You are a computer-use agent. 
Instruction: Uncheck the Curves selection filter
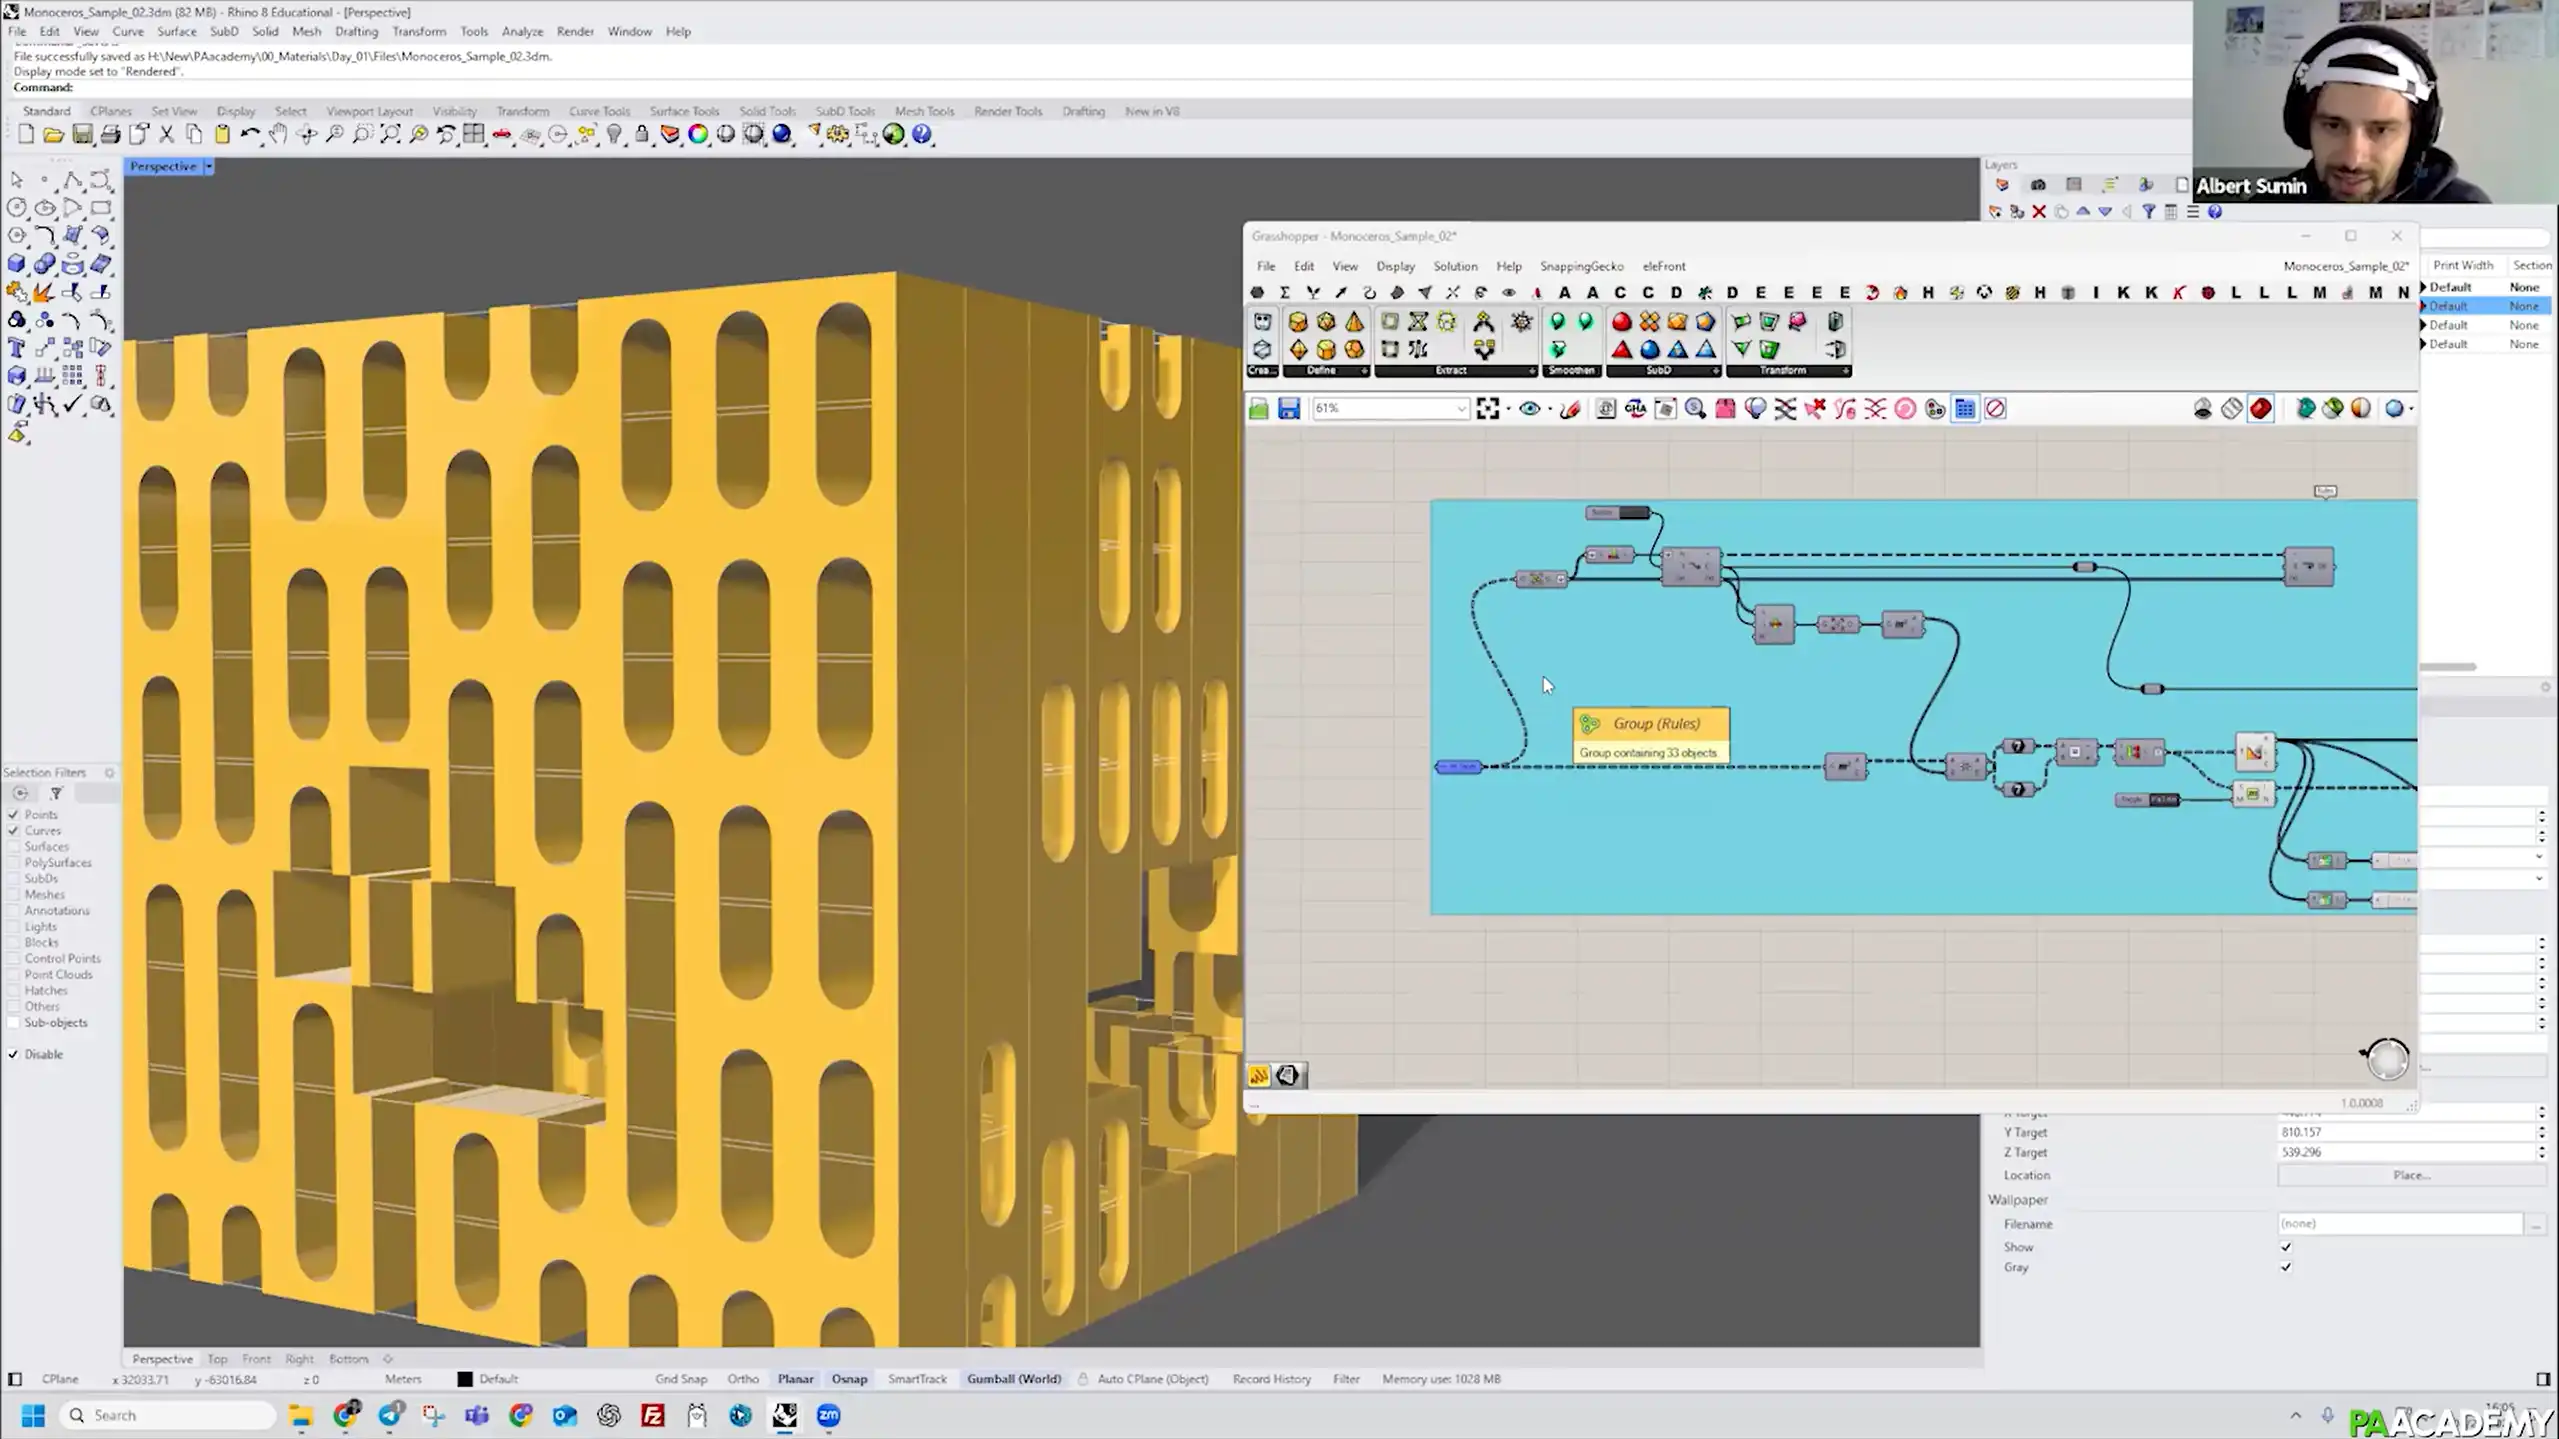click(14, 831)
